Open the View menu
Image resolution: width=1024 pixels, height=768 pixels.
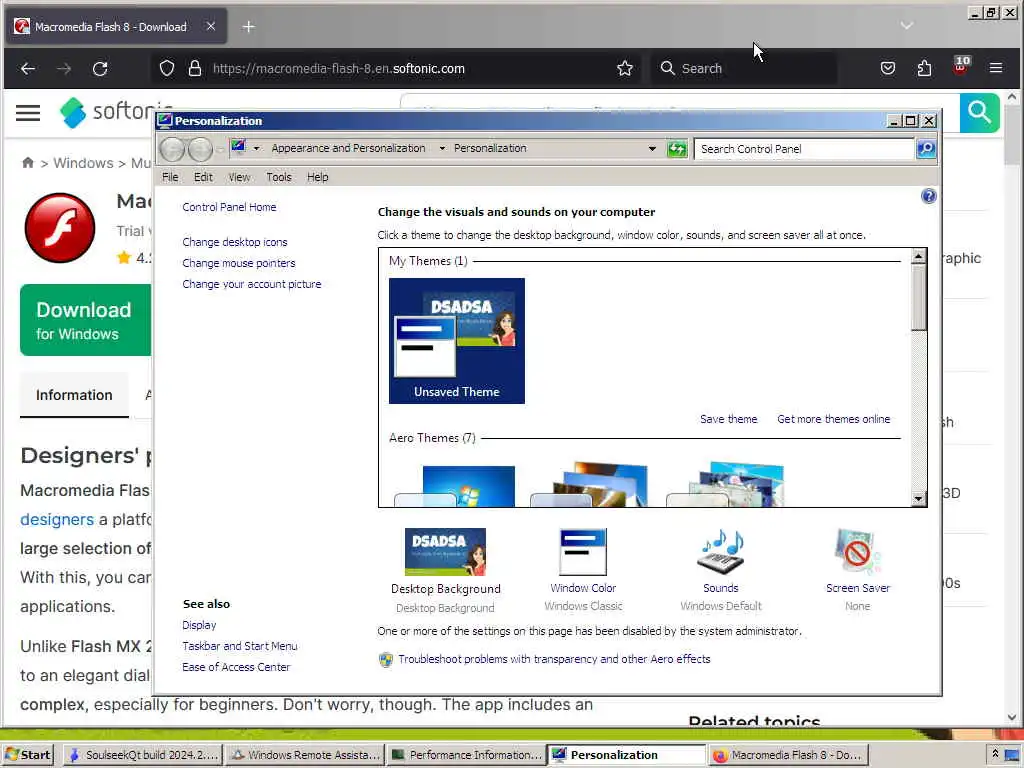(x=239, y=177)
